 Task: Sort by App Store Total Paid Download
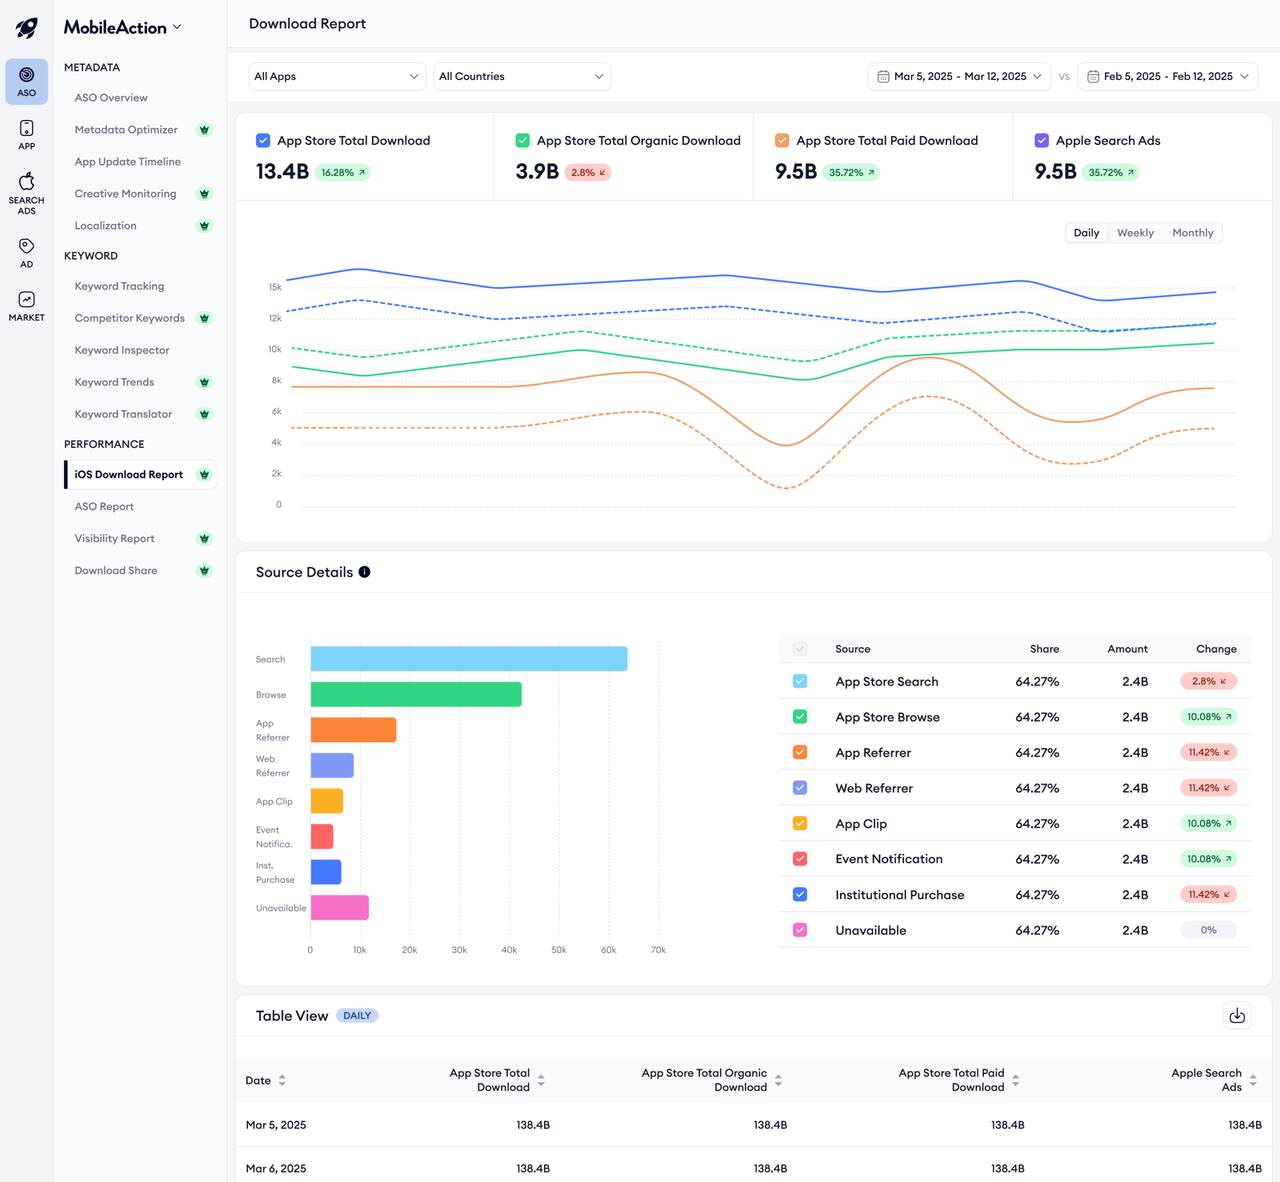(x=1015, y=1080)
